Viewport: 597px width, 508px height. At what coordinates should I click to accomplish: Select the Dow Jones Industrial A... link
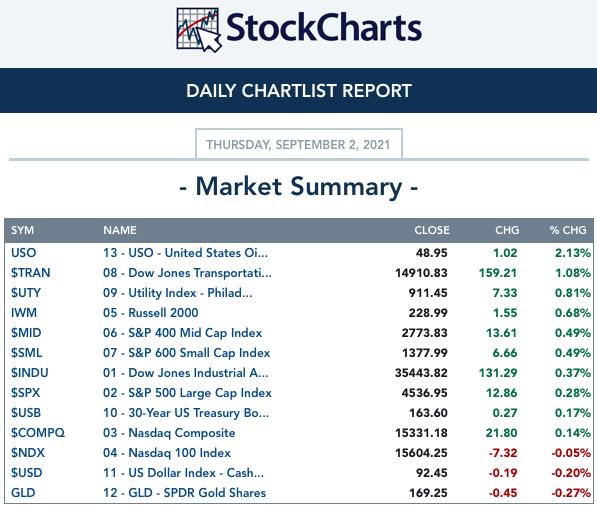[x=185, y=373]
